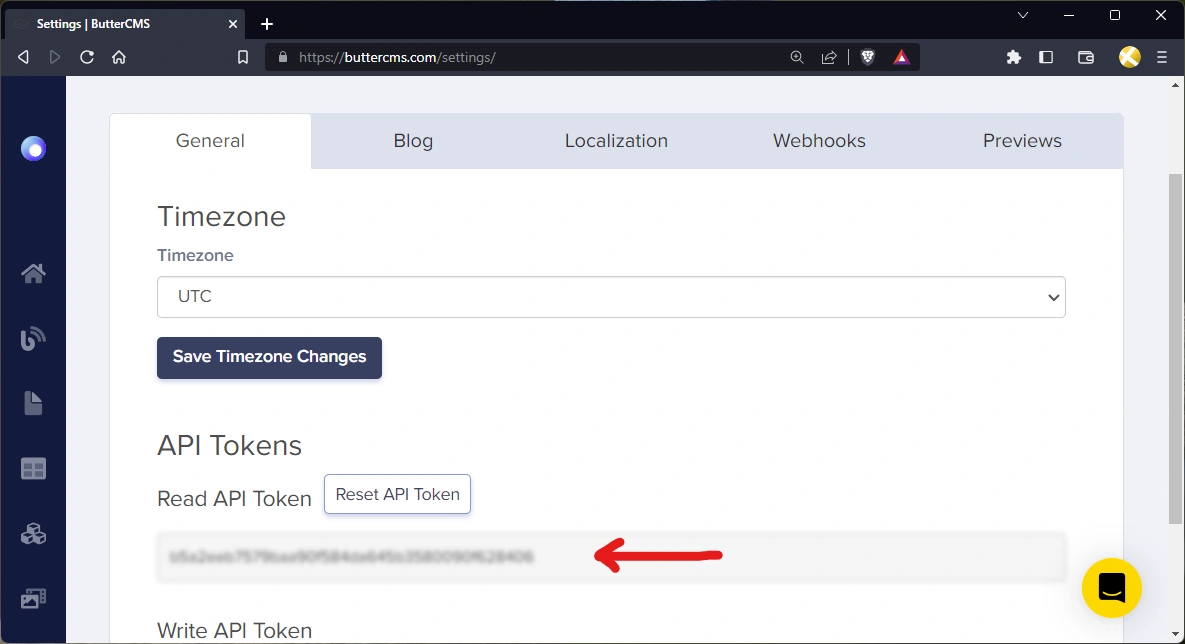1185x644 pixels.
Task: Click the share icon in address bar
Action: pos(829,57)
